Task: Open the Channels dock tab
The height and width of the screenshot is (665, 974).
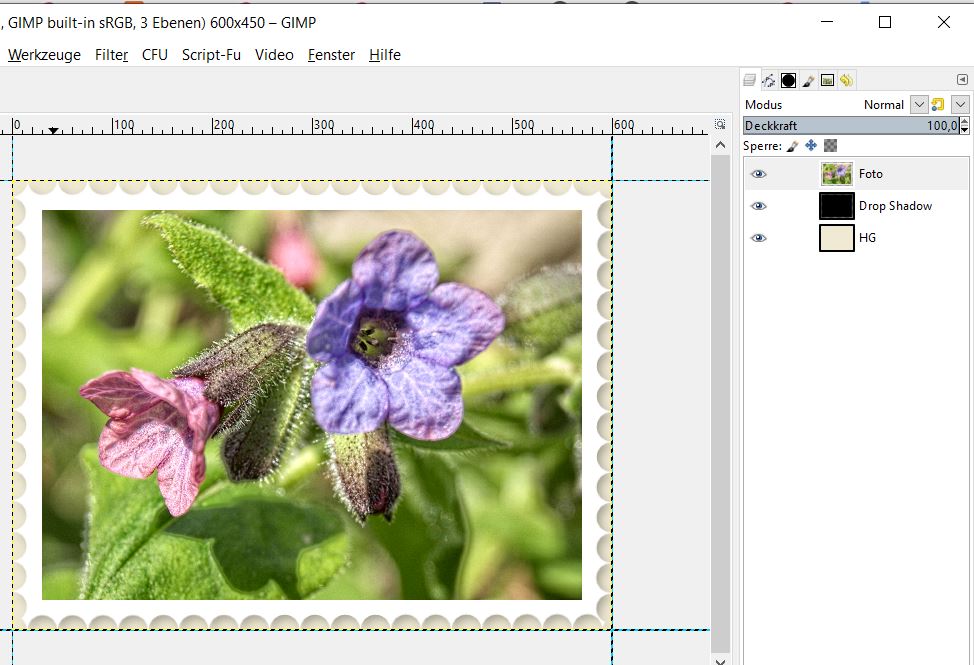Action: [788, 81]
